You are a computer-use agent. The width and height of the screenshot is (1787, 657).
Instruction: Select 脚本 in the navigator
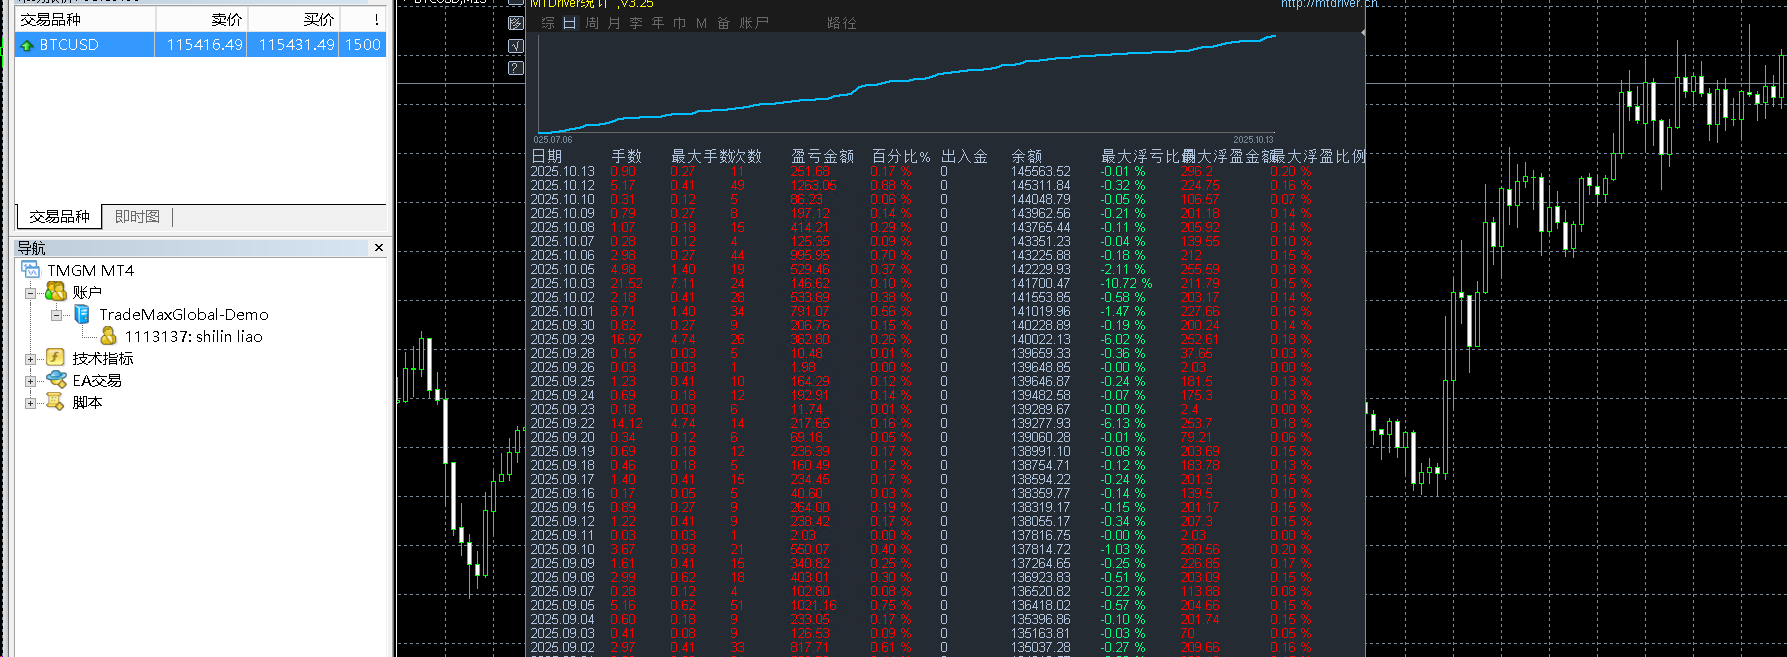pos(87,402)
